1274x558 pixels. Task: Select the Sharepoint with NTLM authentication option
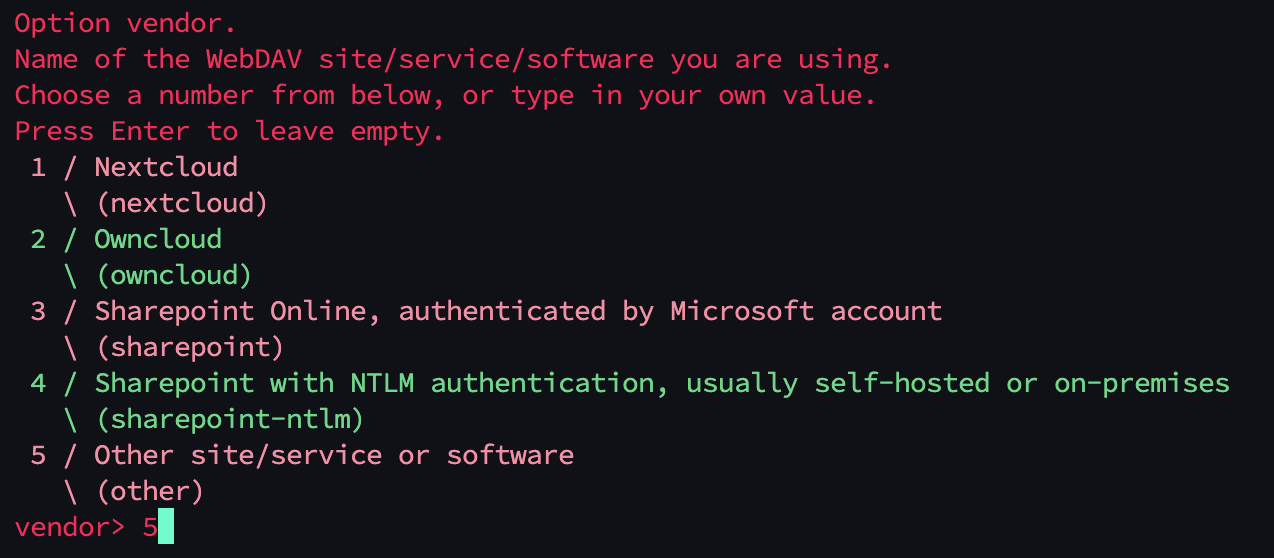(661, 383)
